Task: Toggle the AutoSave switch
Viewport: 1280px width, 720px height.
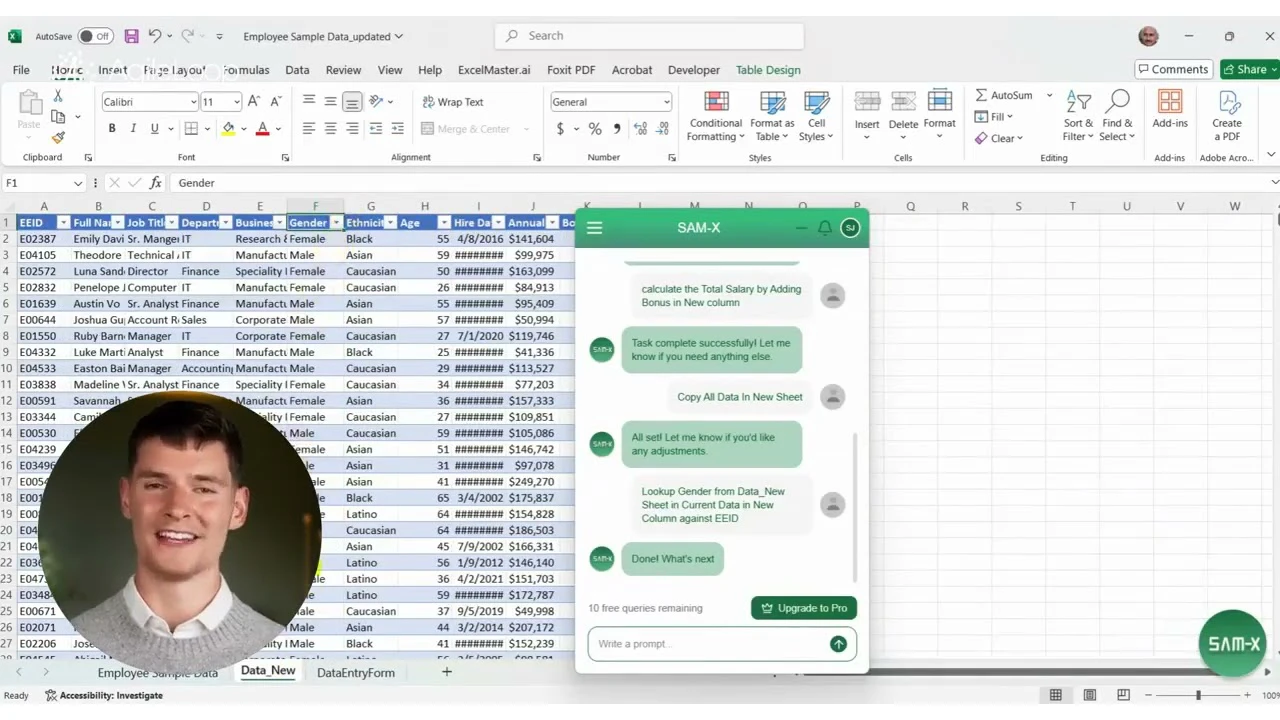Action: pyautogui.click(x=95, y=36)
